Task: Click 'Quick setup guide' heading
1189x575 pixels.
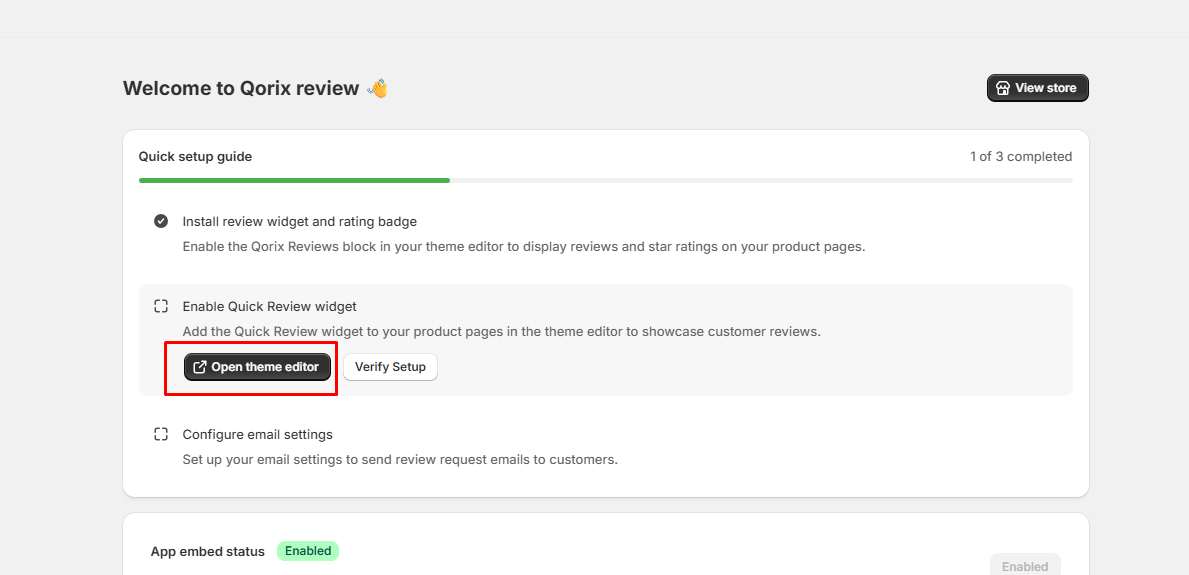Action: [x=196, y=157]
